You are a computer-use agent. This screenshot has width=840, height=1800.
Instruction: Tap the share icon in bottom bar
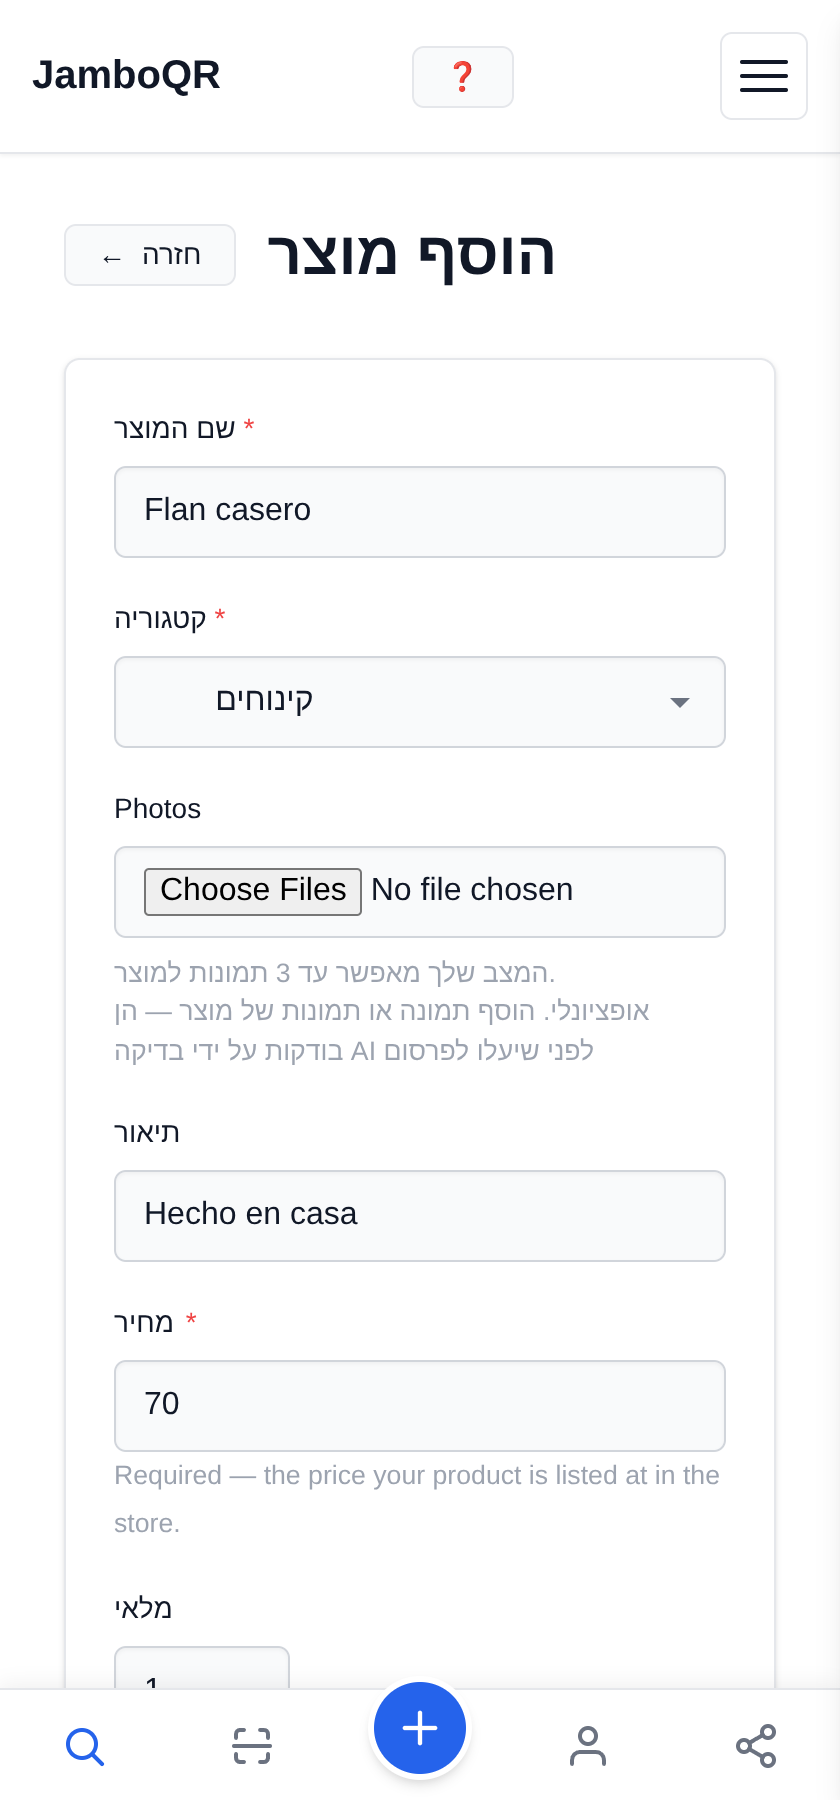pos(756,1746)
